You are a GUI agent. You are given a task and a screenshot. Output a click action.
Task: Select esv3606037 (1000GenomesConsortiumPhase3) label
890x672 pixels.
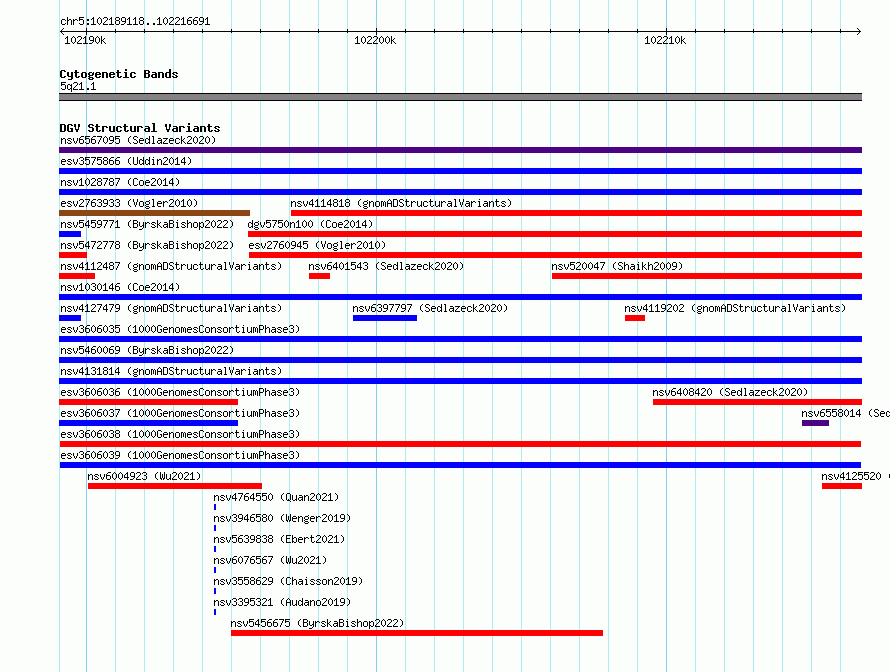(x=180, y=413)
